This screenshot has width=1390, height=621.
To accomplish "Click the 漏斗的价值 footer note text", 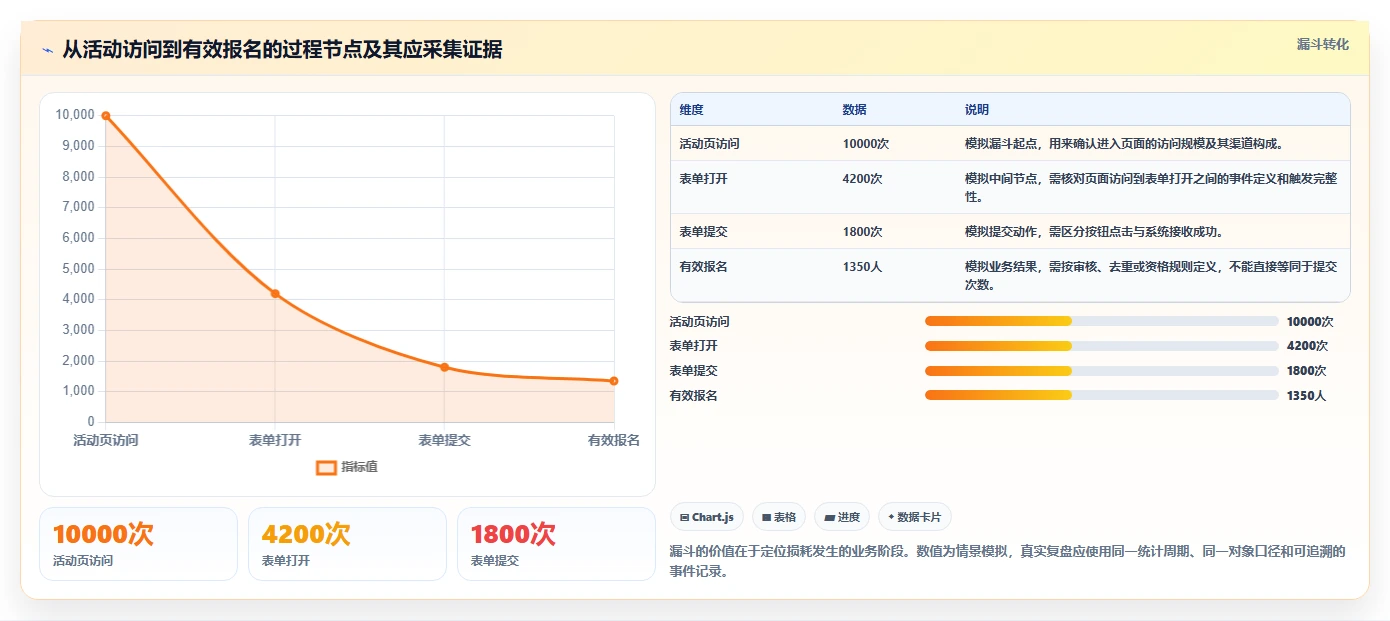I will pos(1007,561).
